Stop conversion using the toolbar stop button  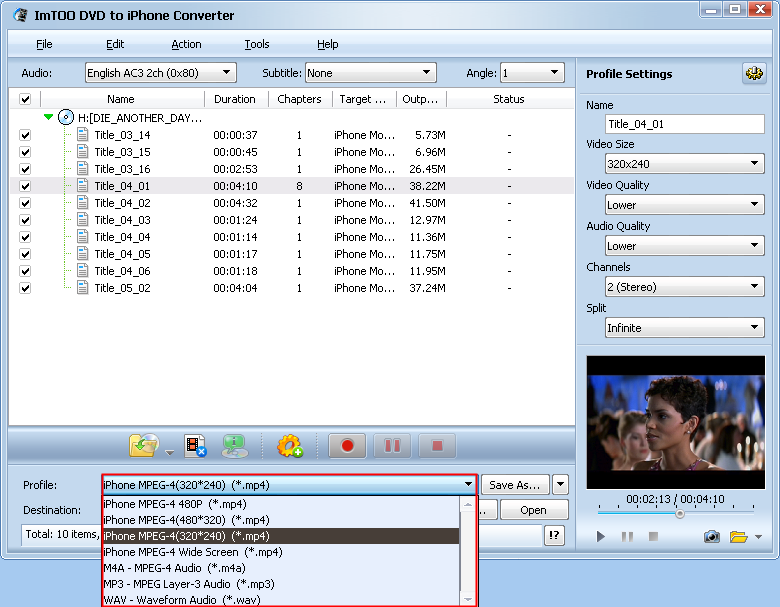point(437,446)
